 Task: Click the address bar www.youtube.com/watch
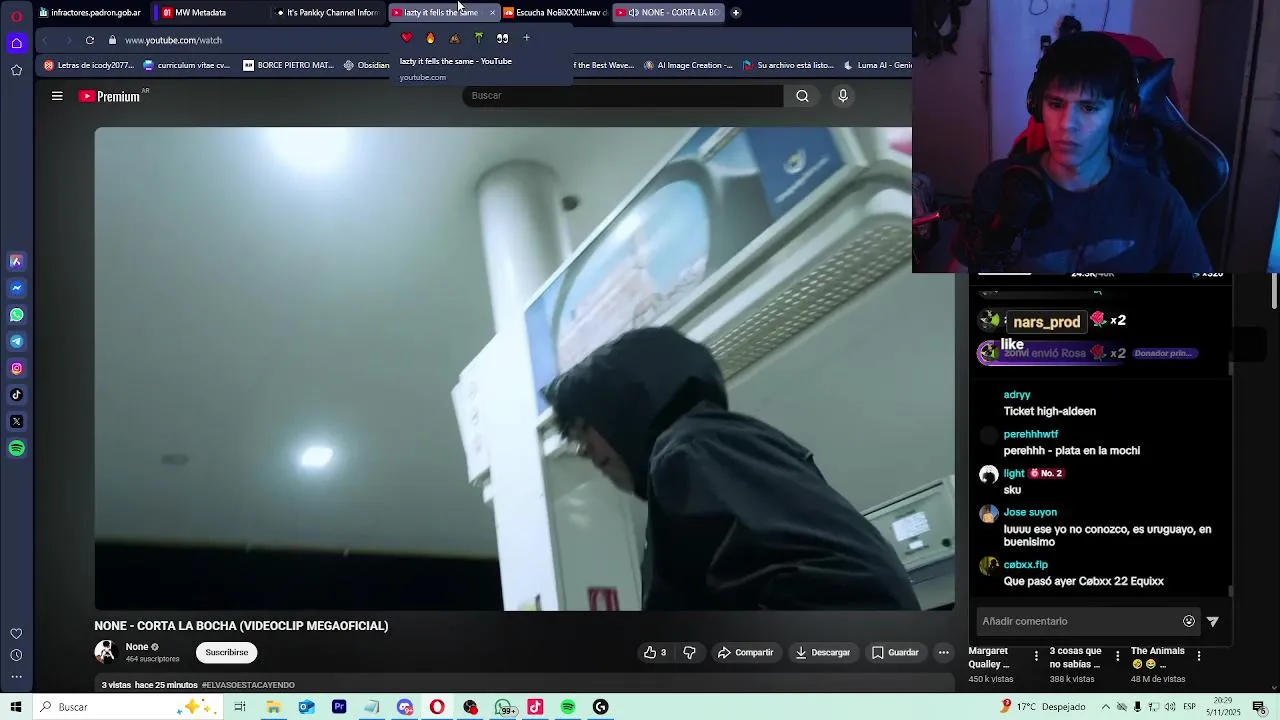click(173, 40)
